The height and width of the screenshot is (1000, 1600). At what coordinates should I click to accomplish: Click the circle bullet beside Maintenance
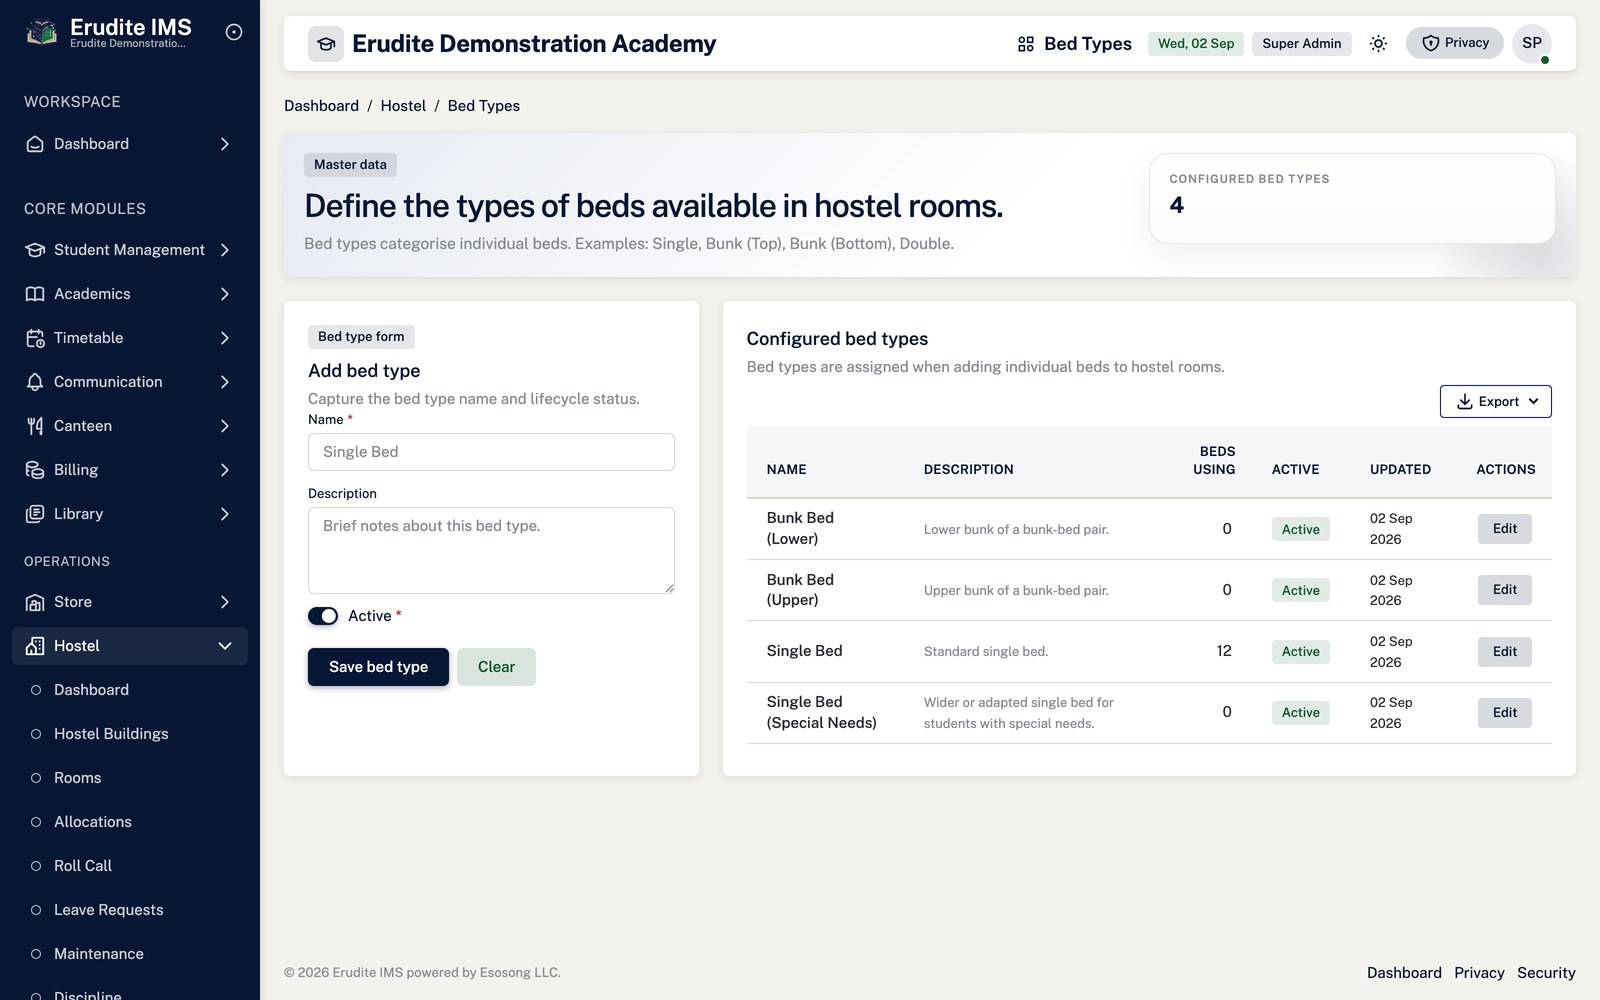[x=36, y=954]
